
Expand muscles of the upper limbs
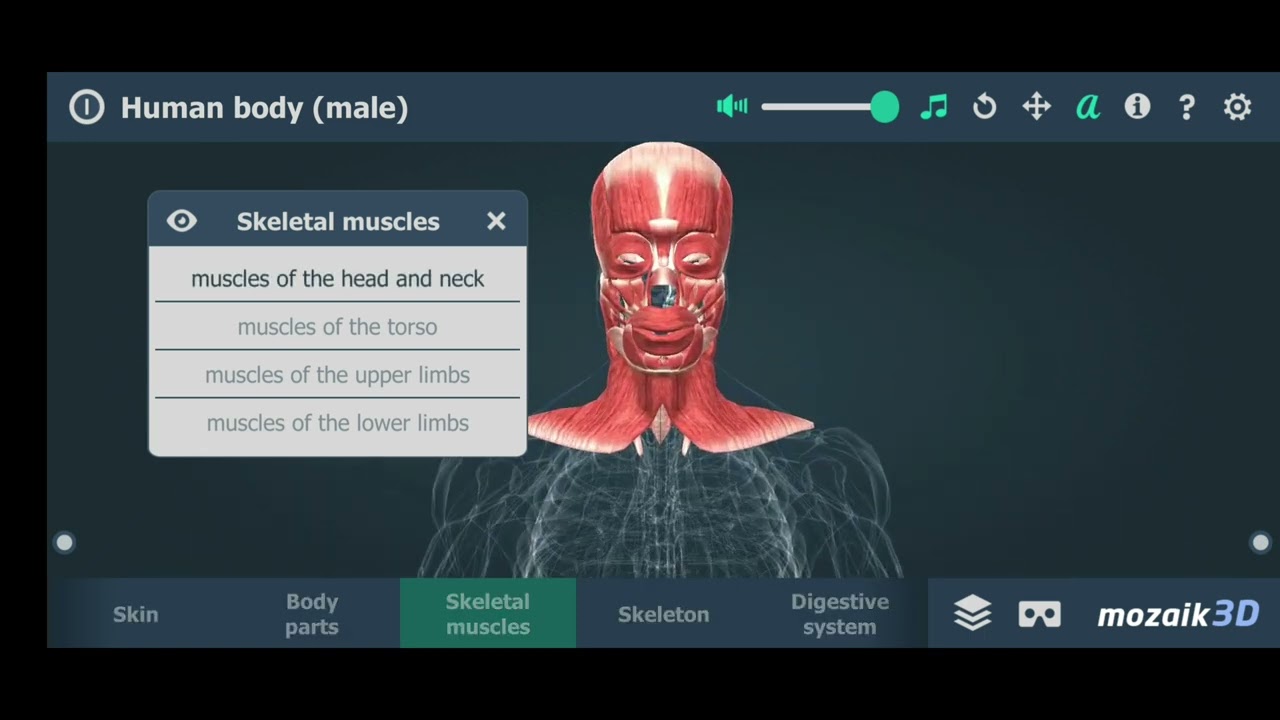(338, 375)
